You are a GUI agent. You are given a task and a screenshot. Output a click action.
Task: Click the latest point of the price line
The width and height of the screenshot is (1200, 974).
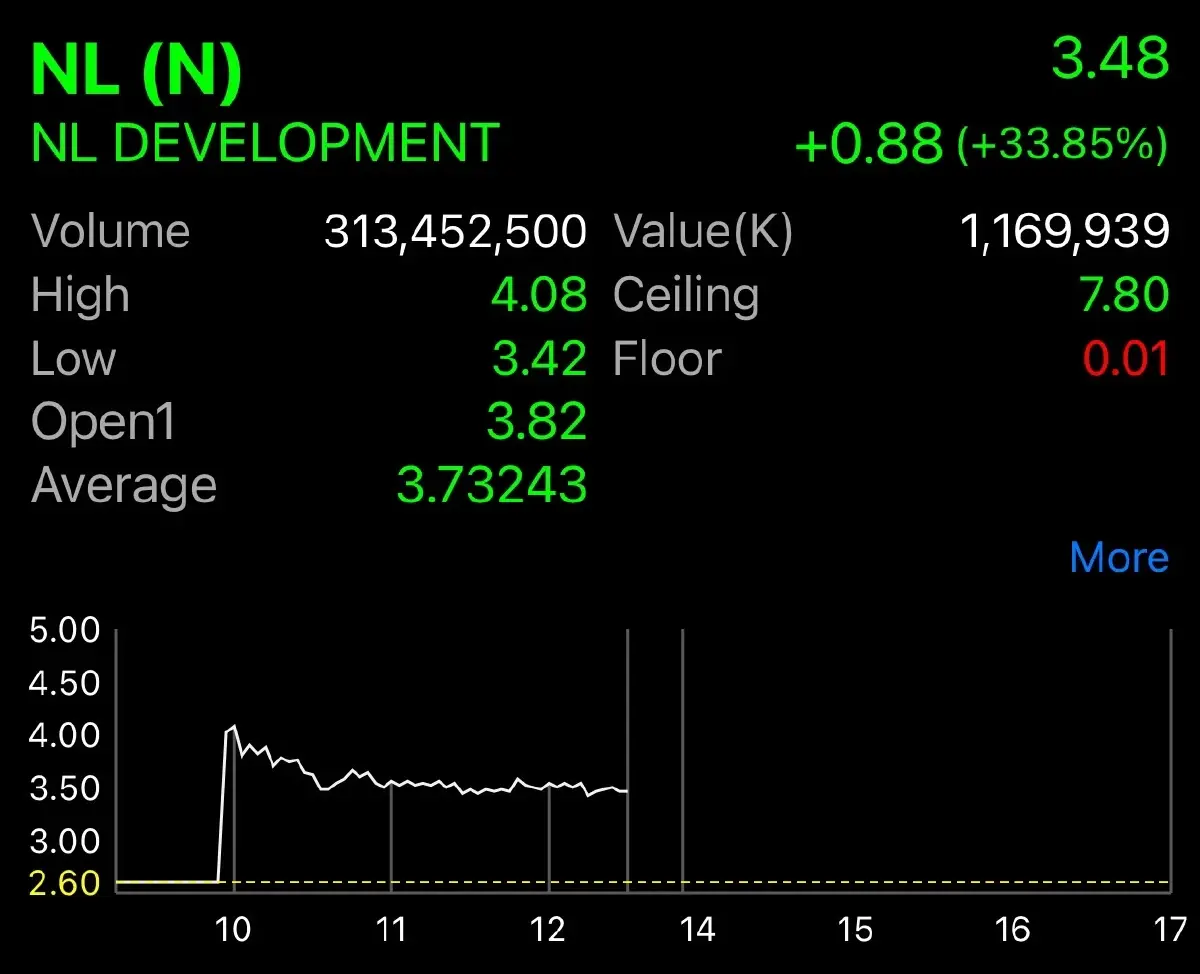coord(626,791)
